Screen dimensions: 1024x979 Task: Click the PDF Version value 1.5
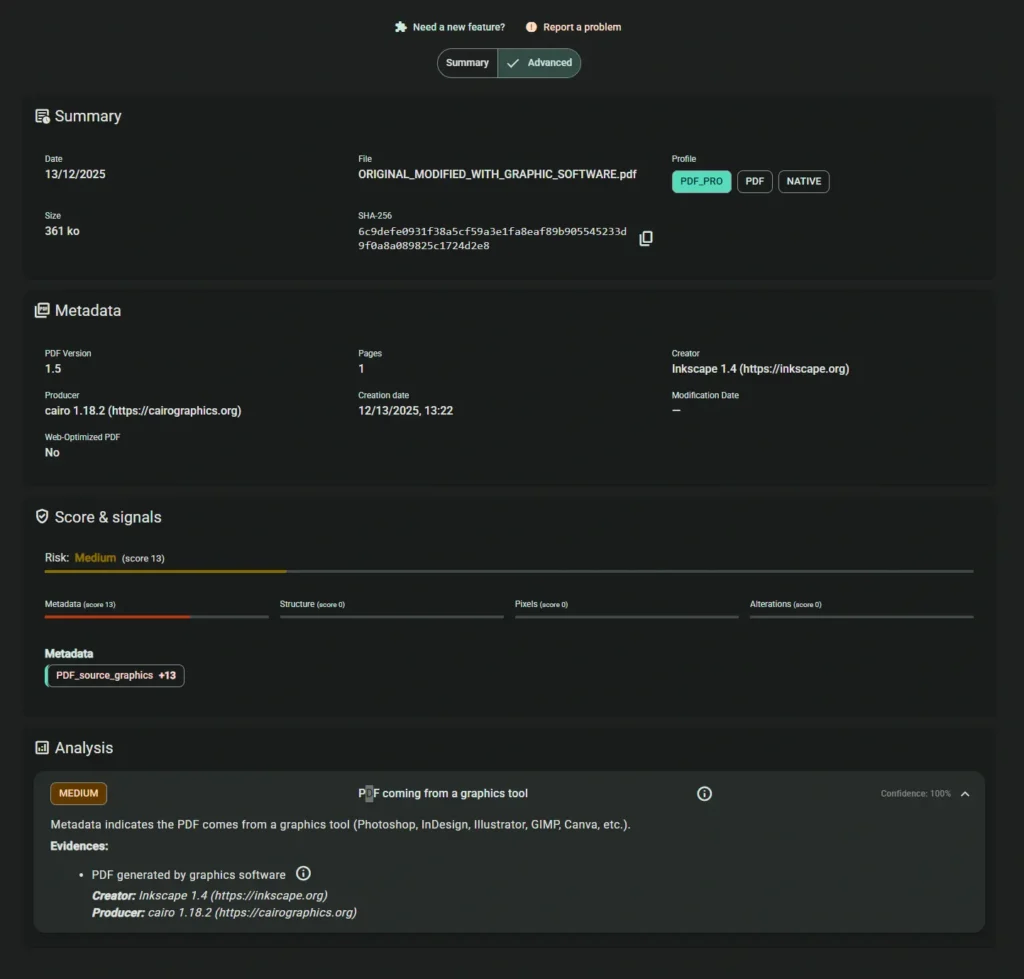coord(53,369)
